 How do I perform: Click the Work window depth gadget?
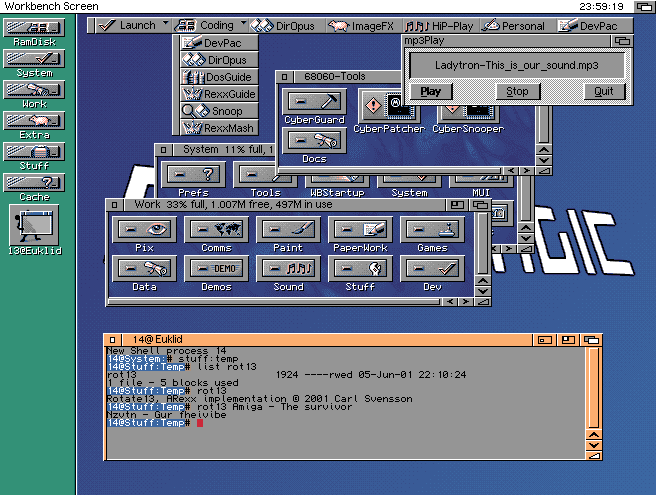(480, 205)
